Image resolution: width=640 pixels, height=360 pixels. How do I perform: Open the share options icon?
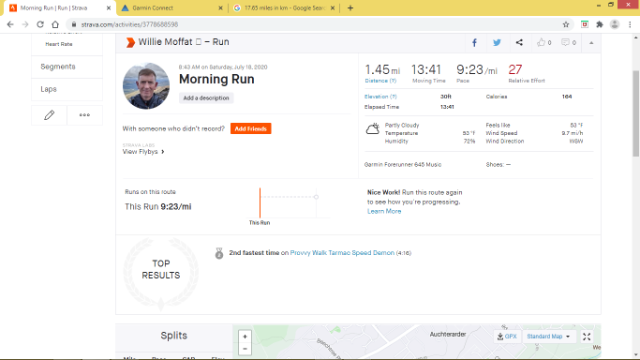pos(519,42)
